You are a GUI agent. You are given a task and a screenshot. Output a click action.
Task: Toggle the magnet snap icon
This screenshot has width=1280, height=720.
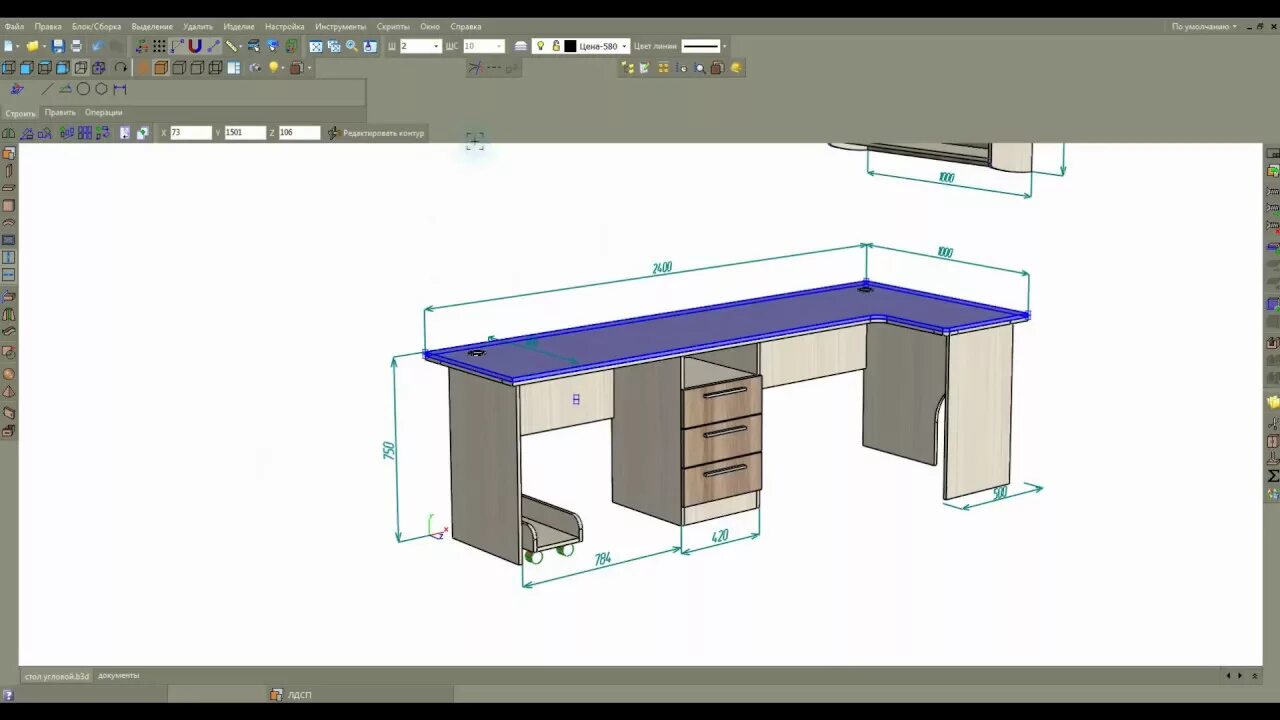click(x=195, y=46)
